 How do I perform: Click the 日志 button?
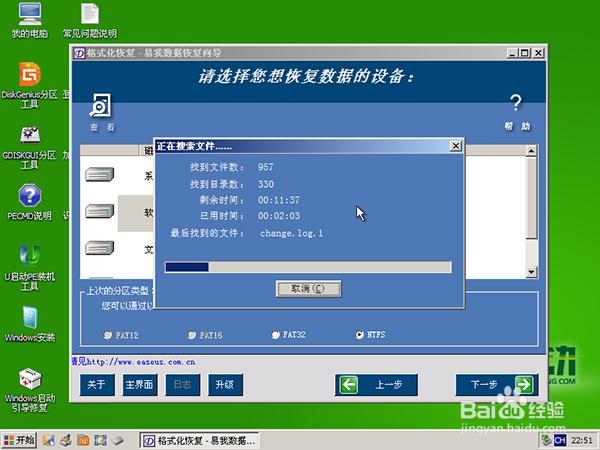coord(183,385)
